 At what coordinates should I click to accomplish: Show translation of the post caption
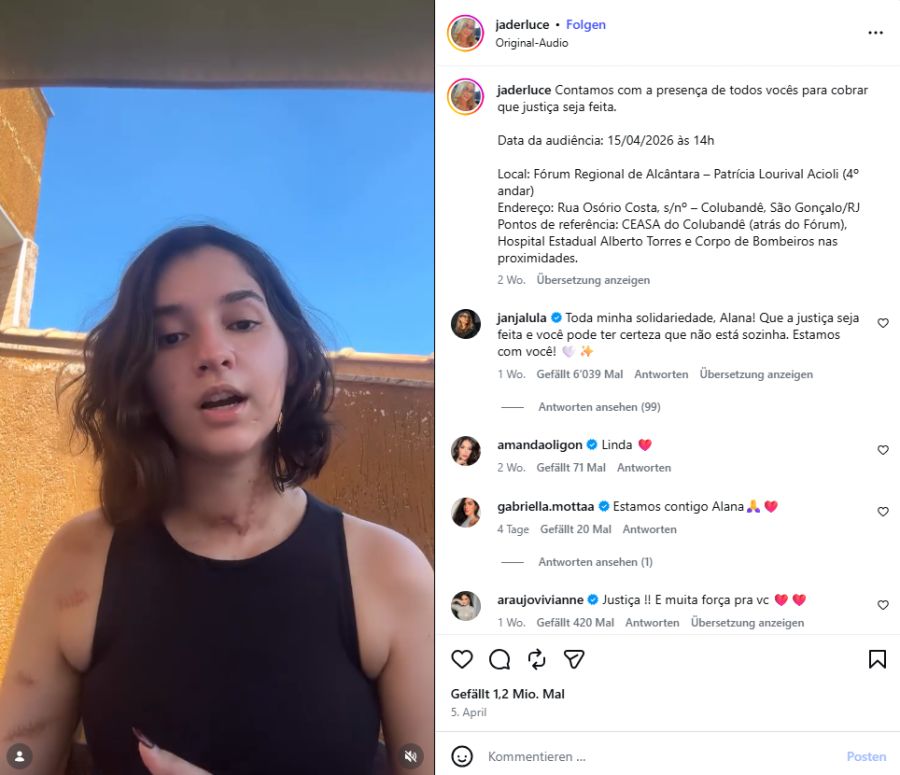(593, 280)
